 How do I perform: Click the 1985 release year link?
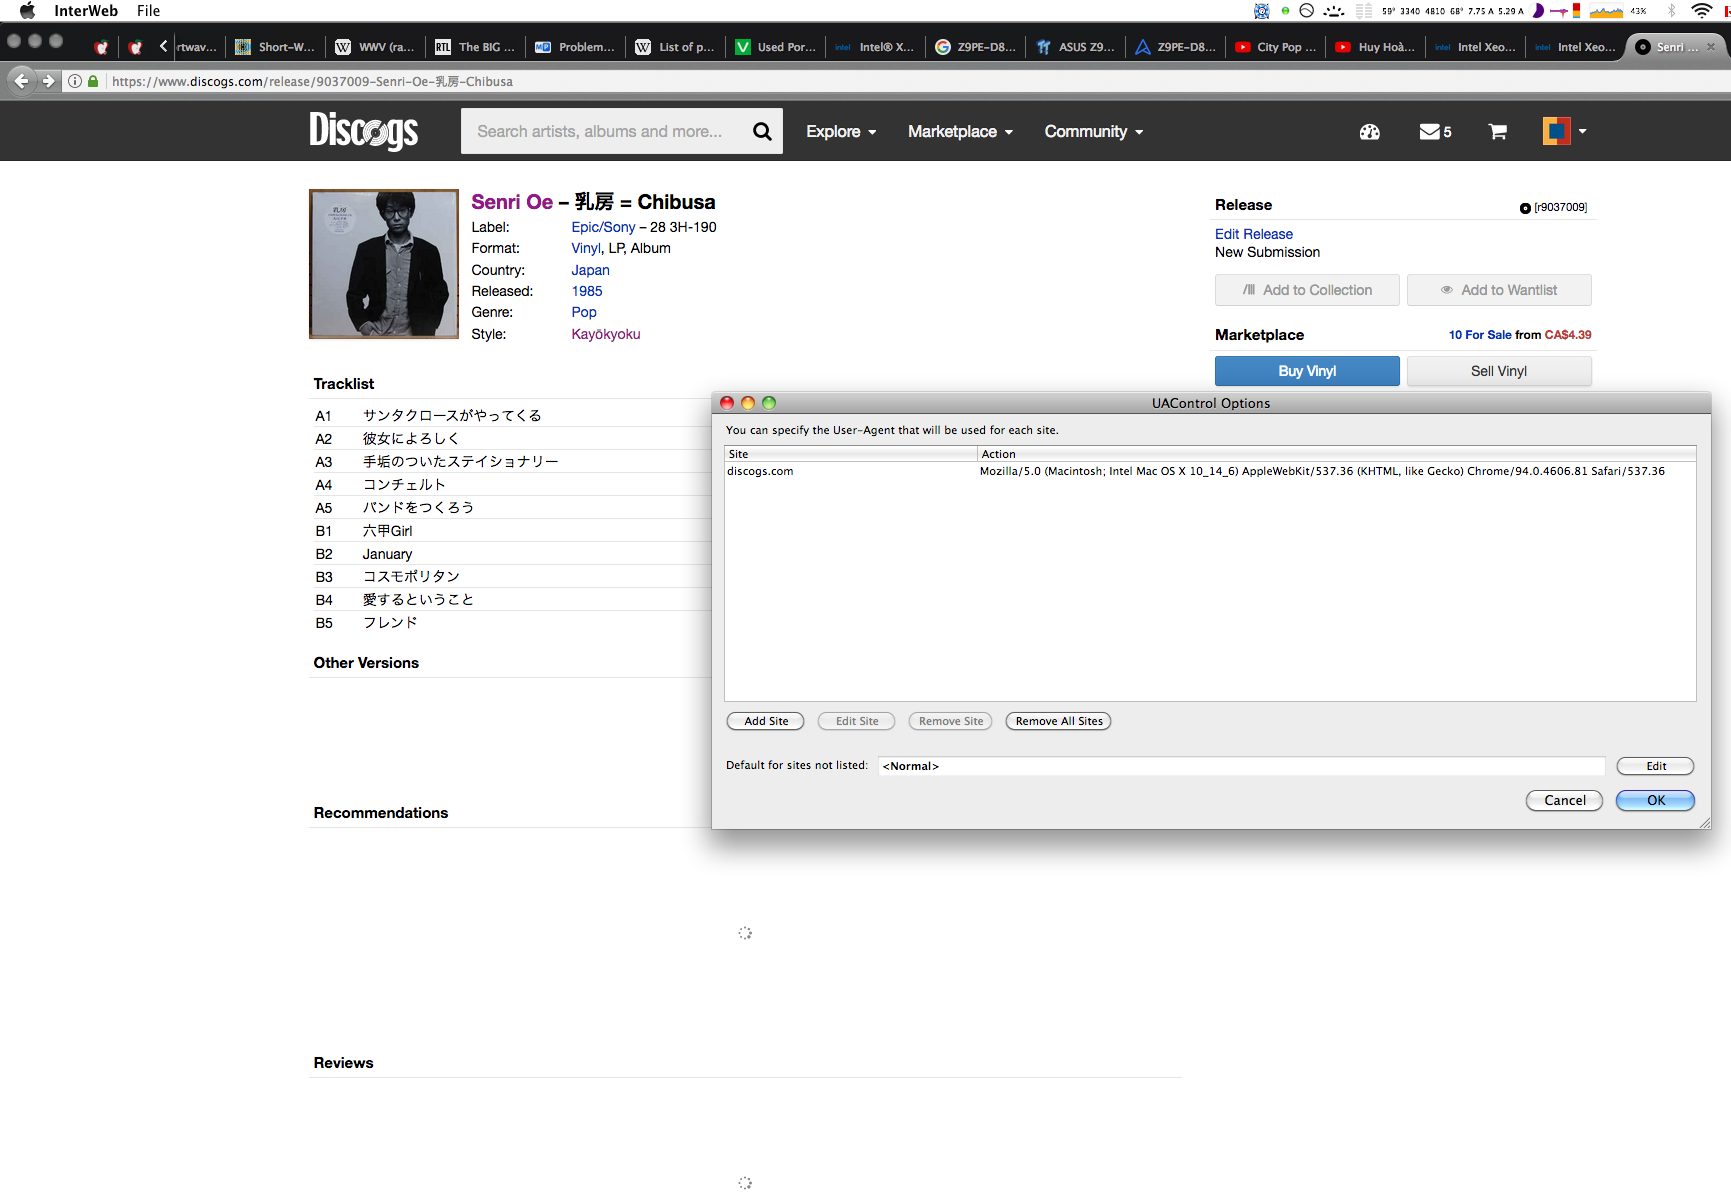pos(587,291)
